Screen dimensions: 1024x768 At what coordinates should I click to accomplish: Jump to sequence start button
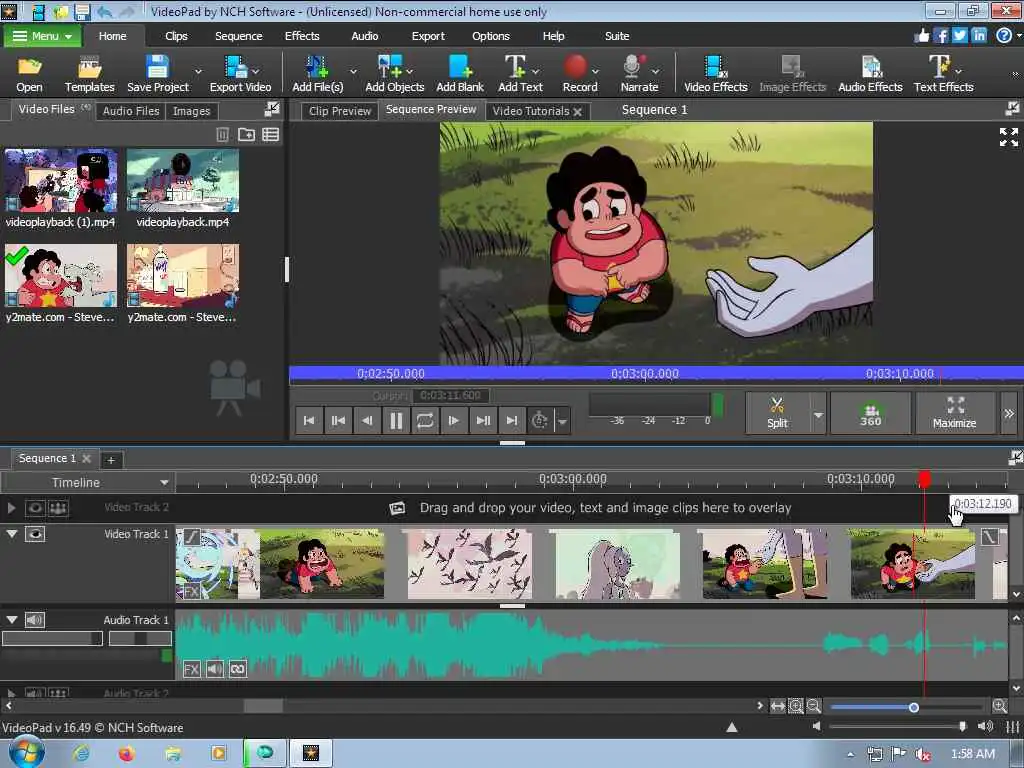click(309, 421)
